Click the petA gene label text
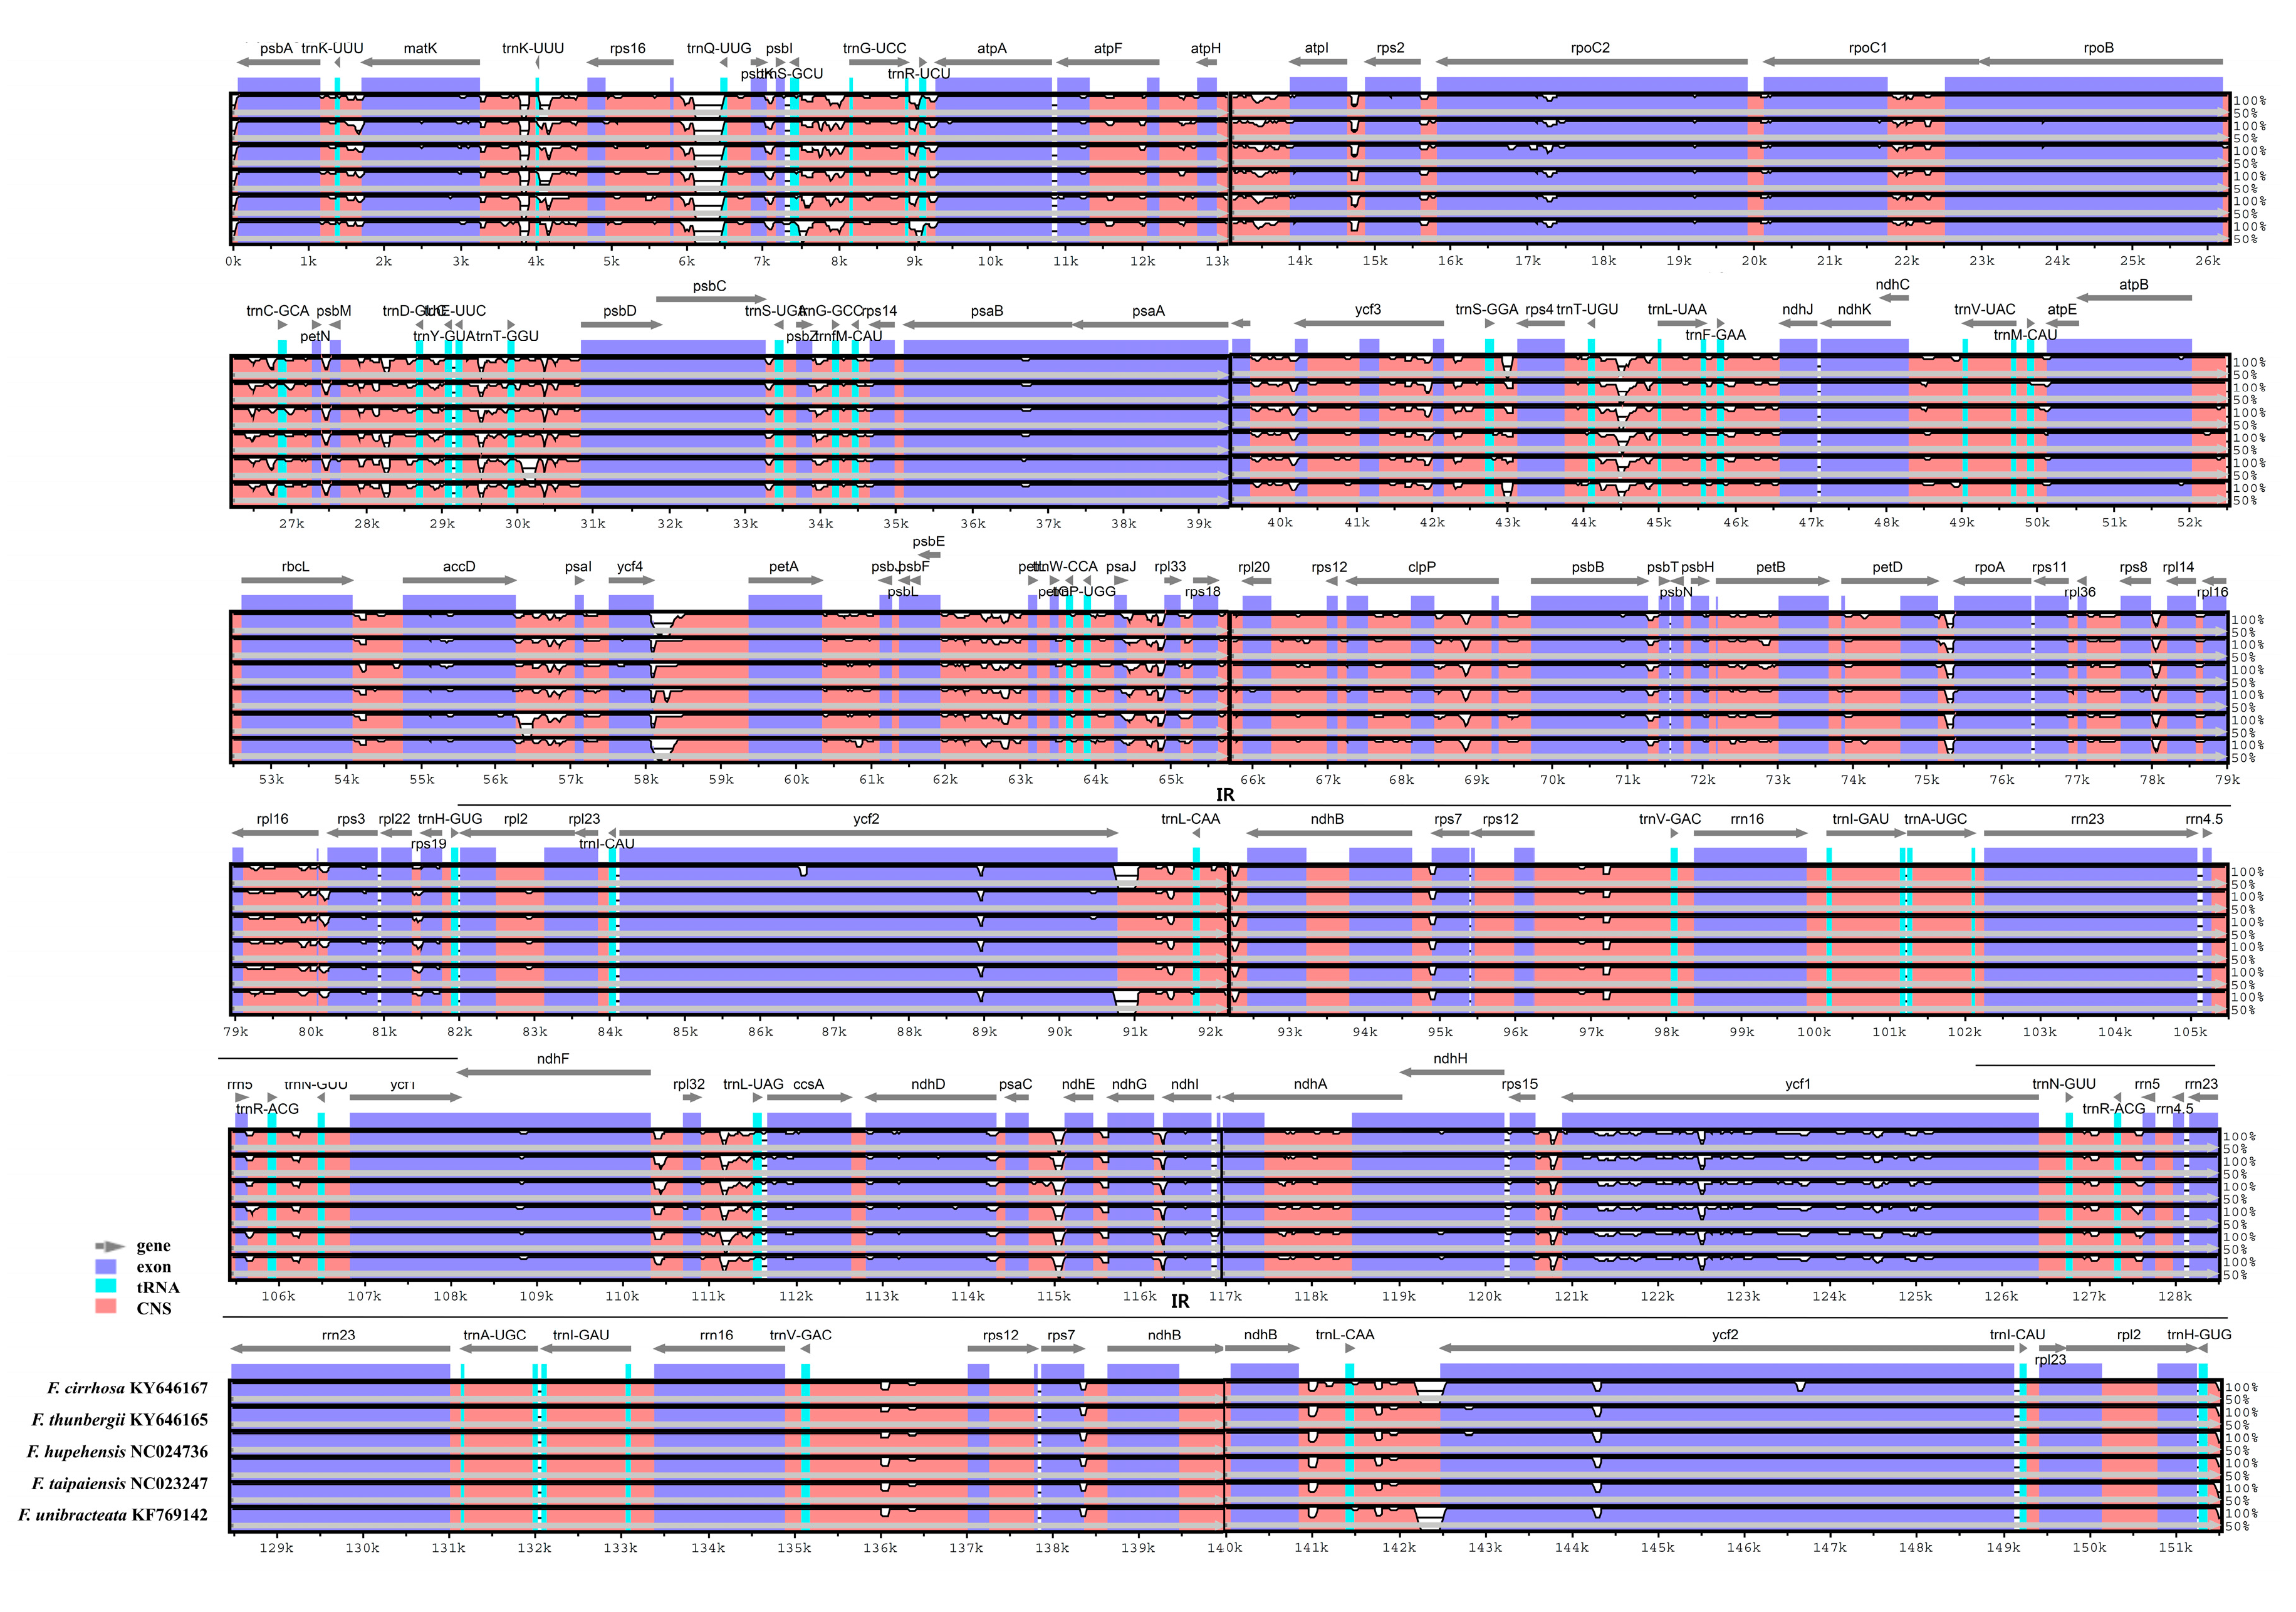The image size is (2296, 1612). [x=784, y=567]
